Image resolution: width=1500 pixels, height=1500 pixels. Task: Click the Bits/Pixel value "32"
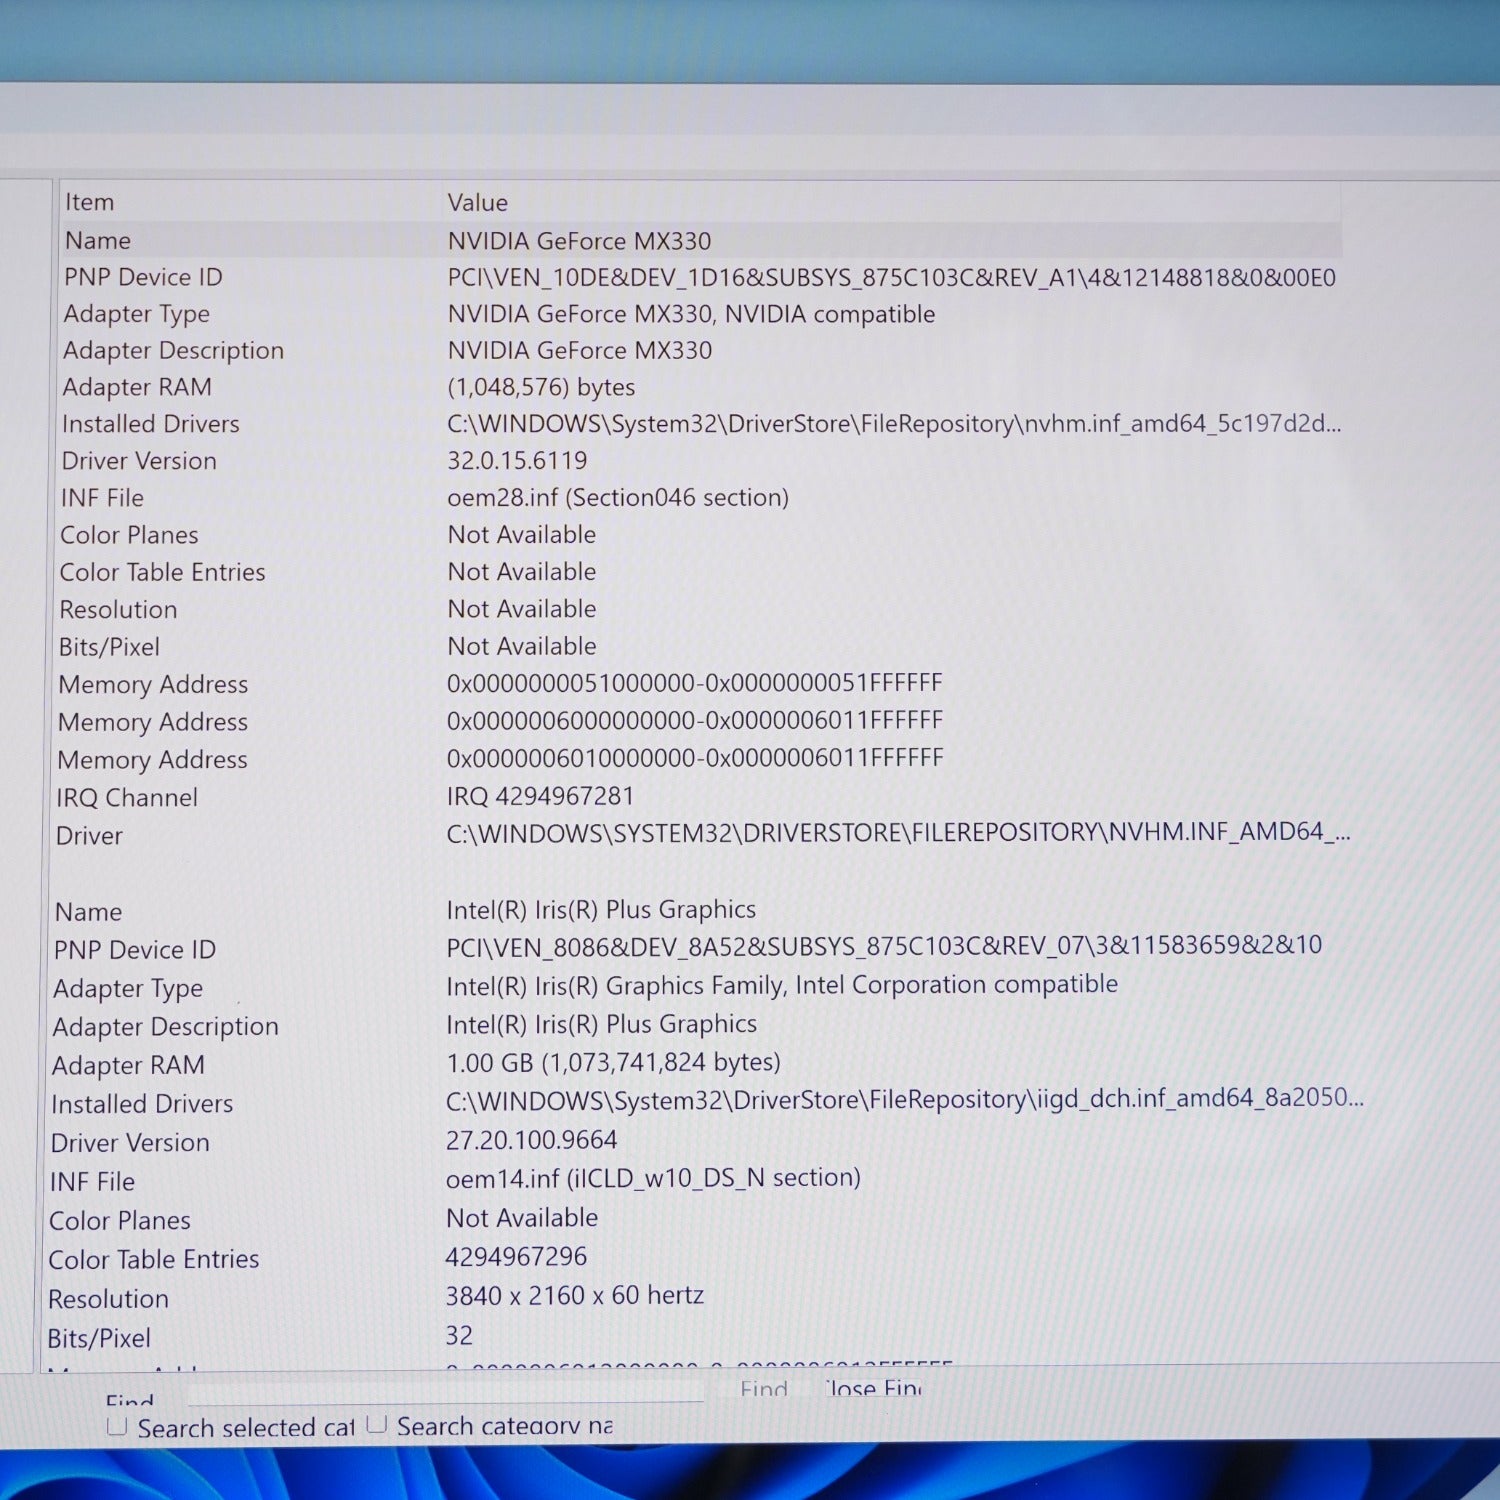coord(459,1335)
